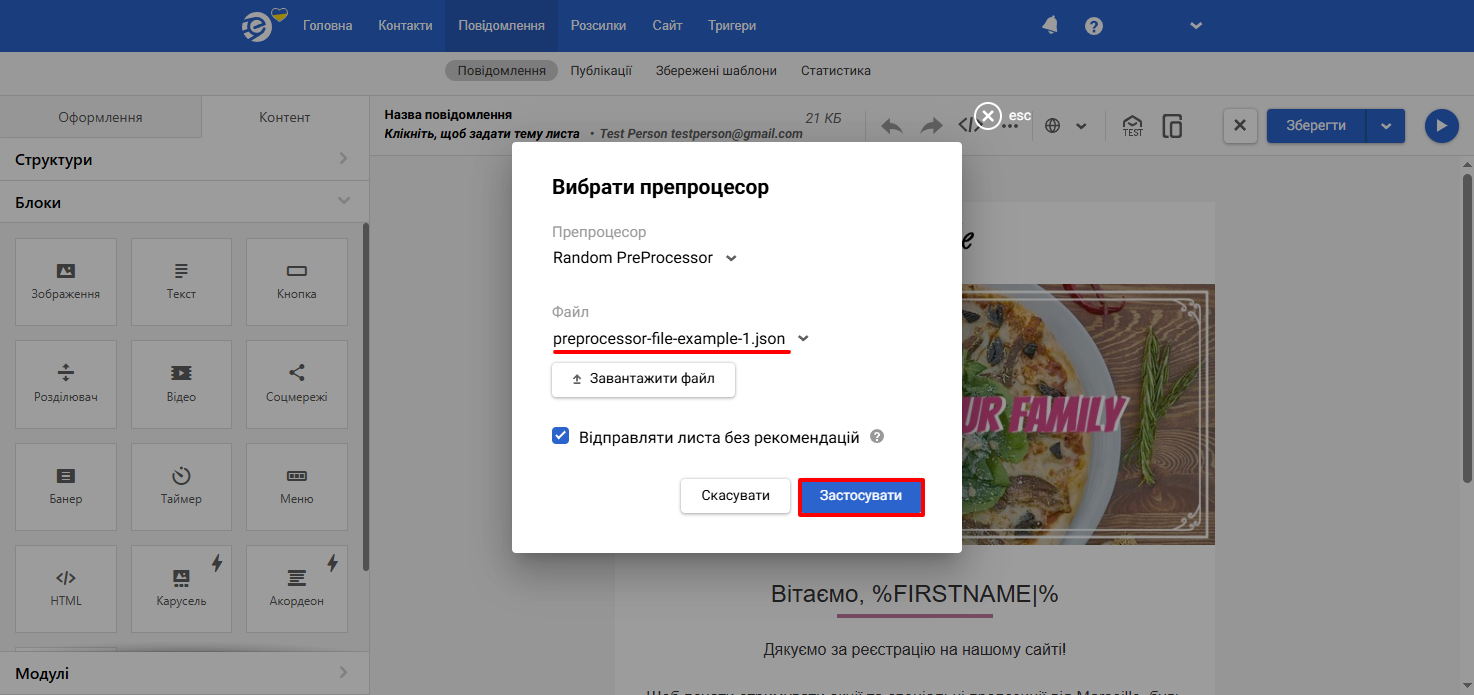Select the Банер block
This screenshot has height=695, width=1474.
coord(66,487)
